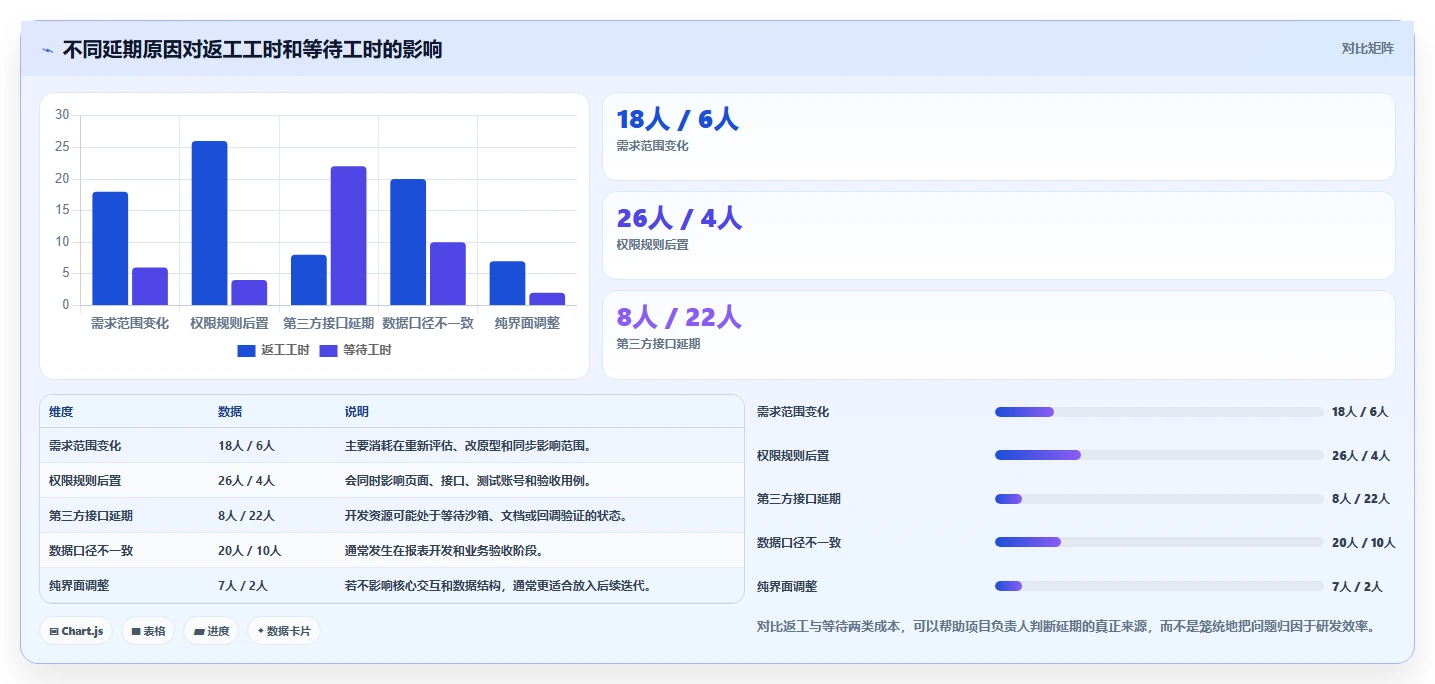Image resolution: width=1435 pixels, height=684 pixels.
Task: Click the 数据卡片 tag chip
Action: [284, 631]
